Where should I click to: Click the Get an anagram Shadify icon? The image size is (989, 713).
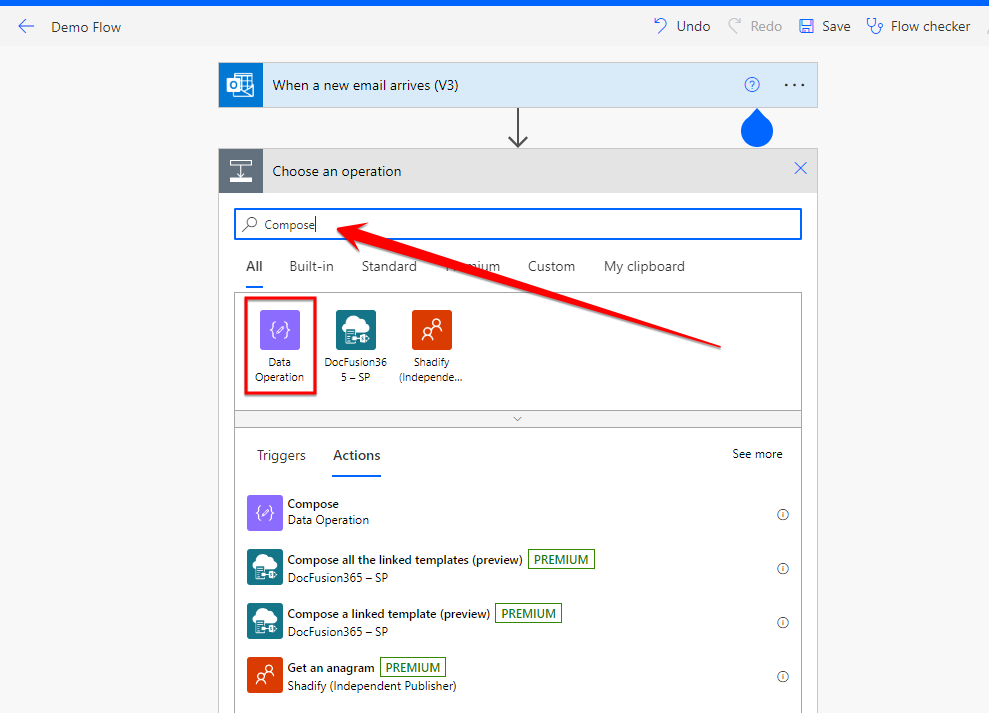pyautogui.click(x=265, y=675)
